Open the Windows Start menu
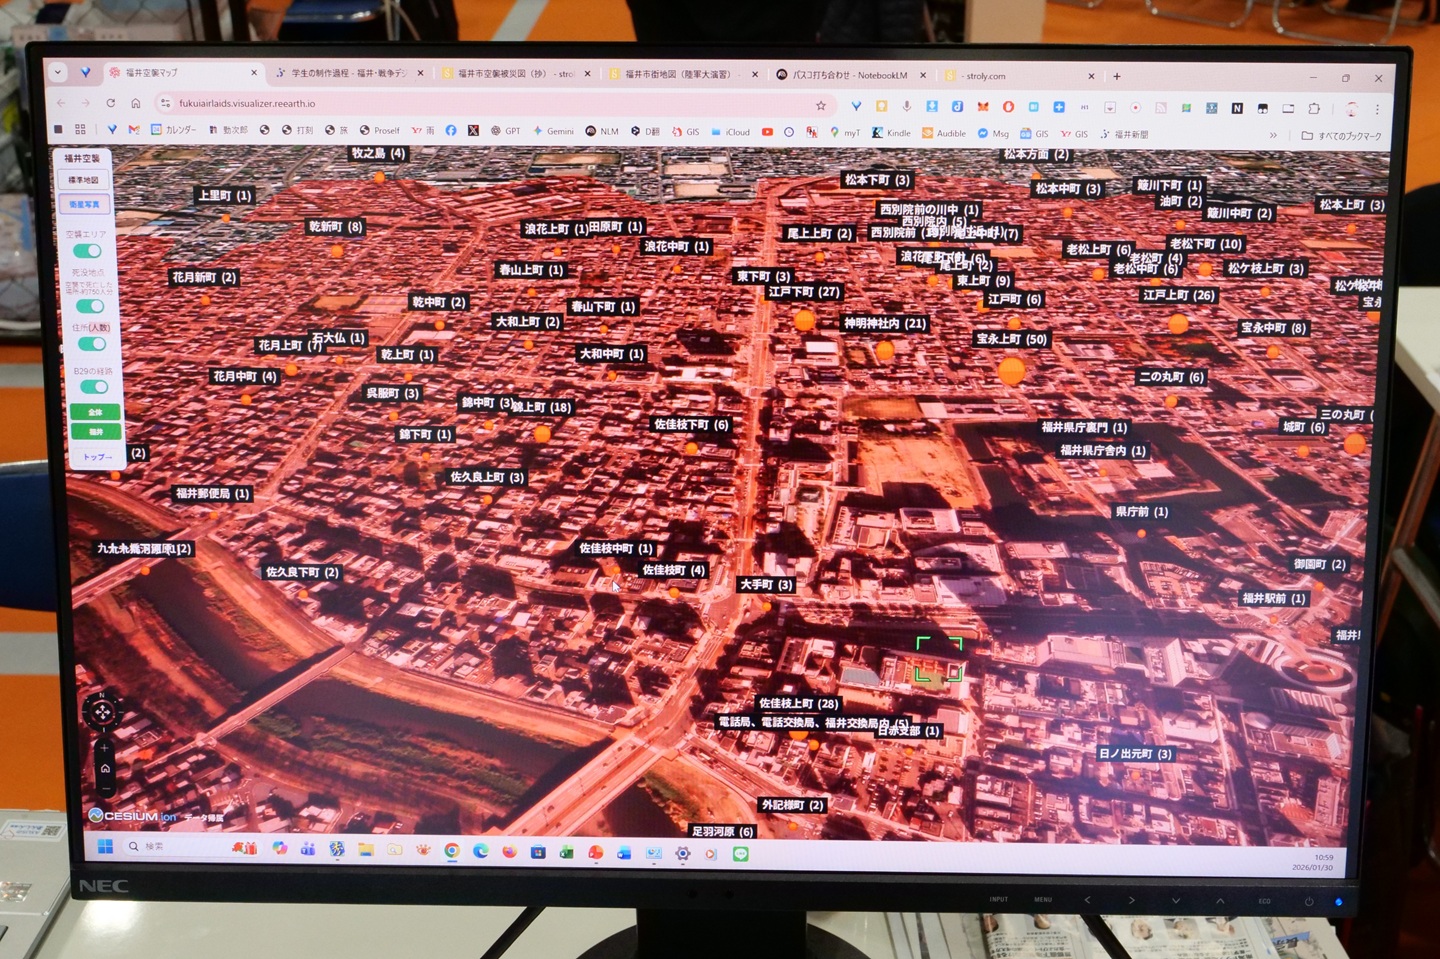Viewport: 1440px width, 959px height. [x=105, y=847]
